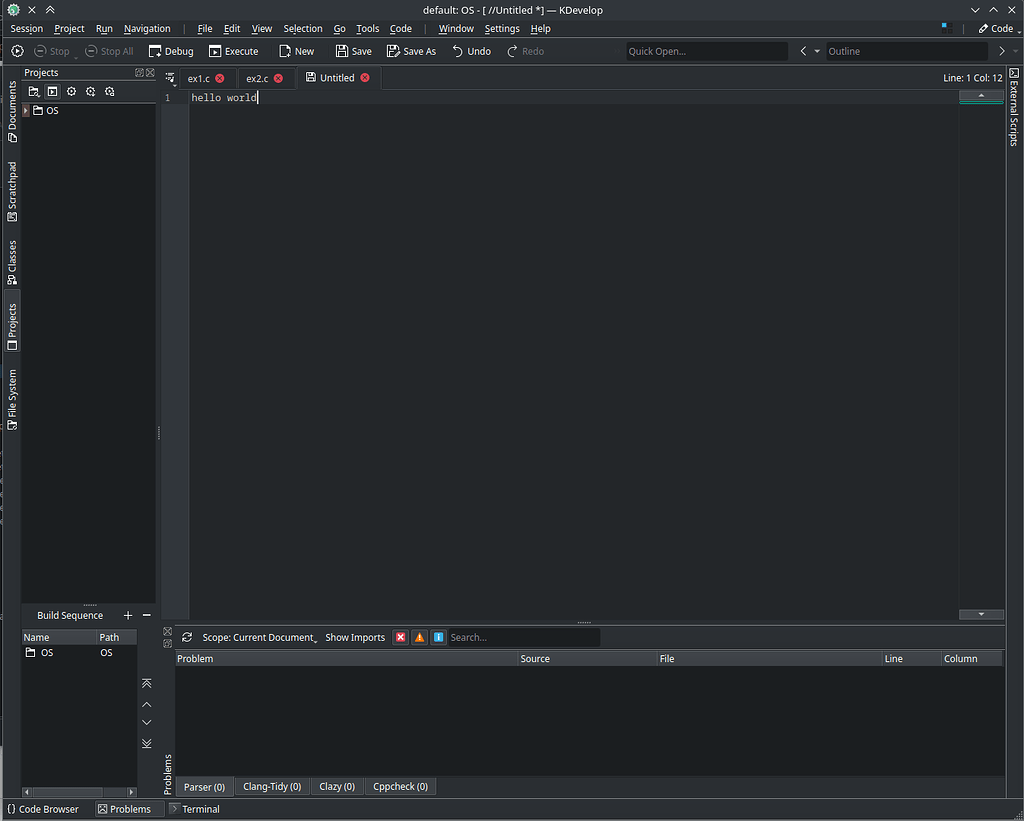
Task: Add a build sequence with the plus button
Action: (127, 615)
